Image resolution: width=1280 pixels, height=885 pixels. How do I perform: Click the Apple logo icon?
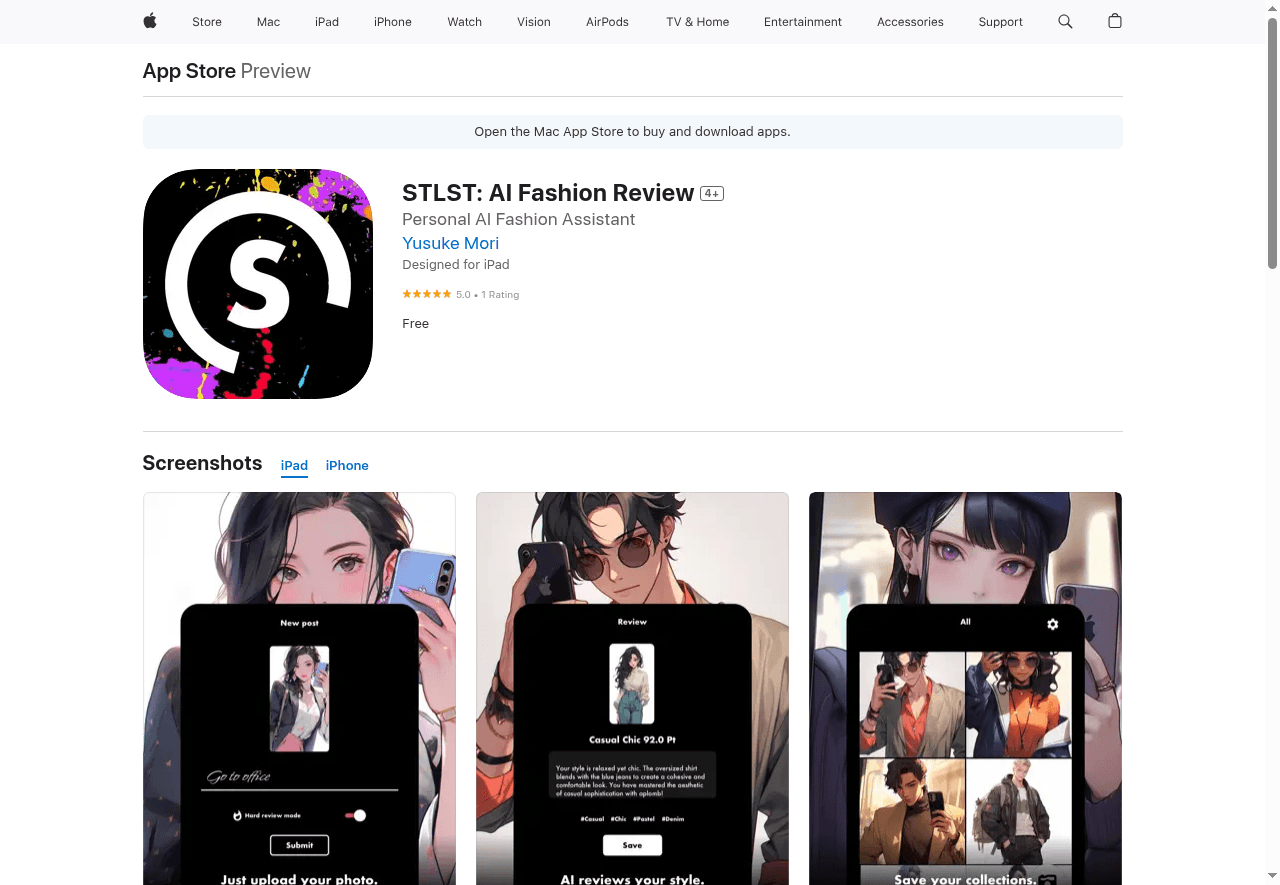pyautogui.click(x=150, y=21)
